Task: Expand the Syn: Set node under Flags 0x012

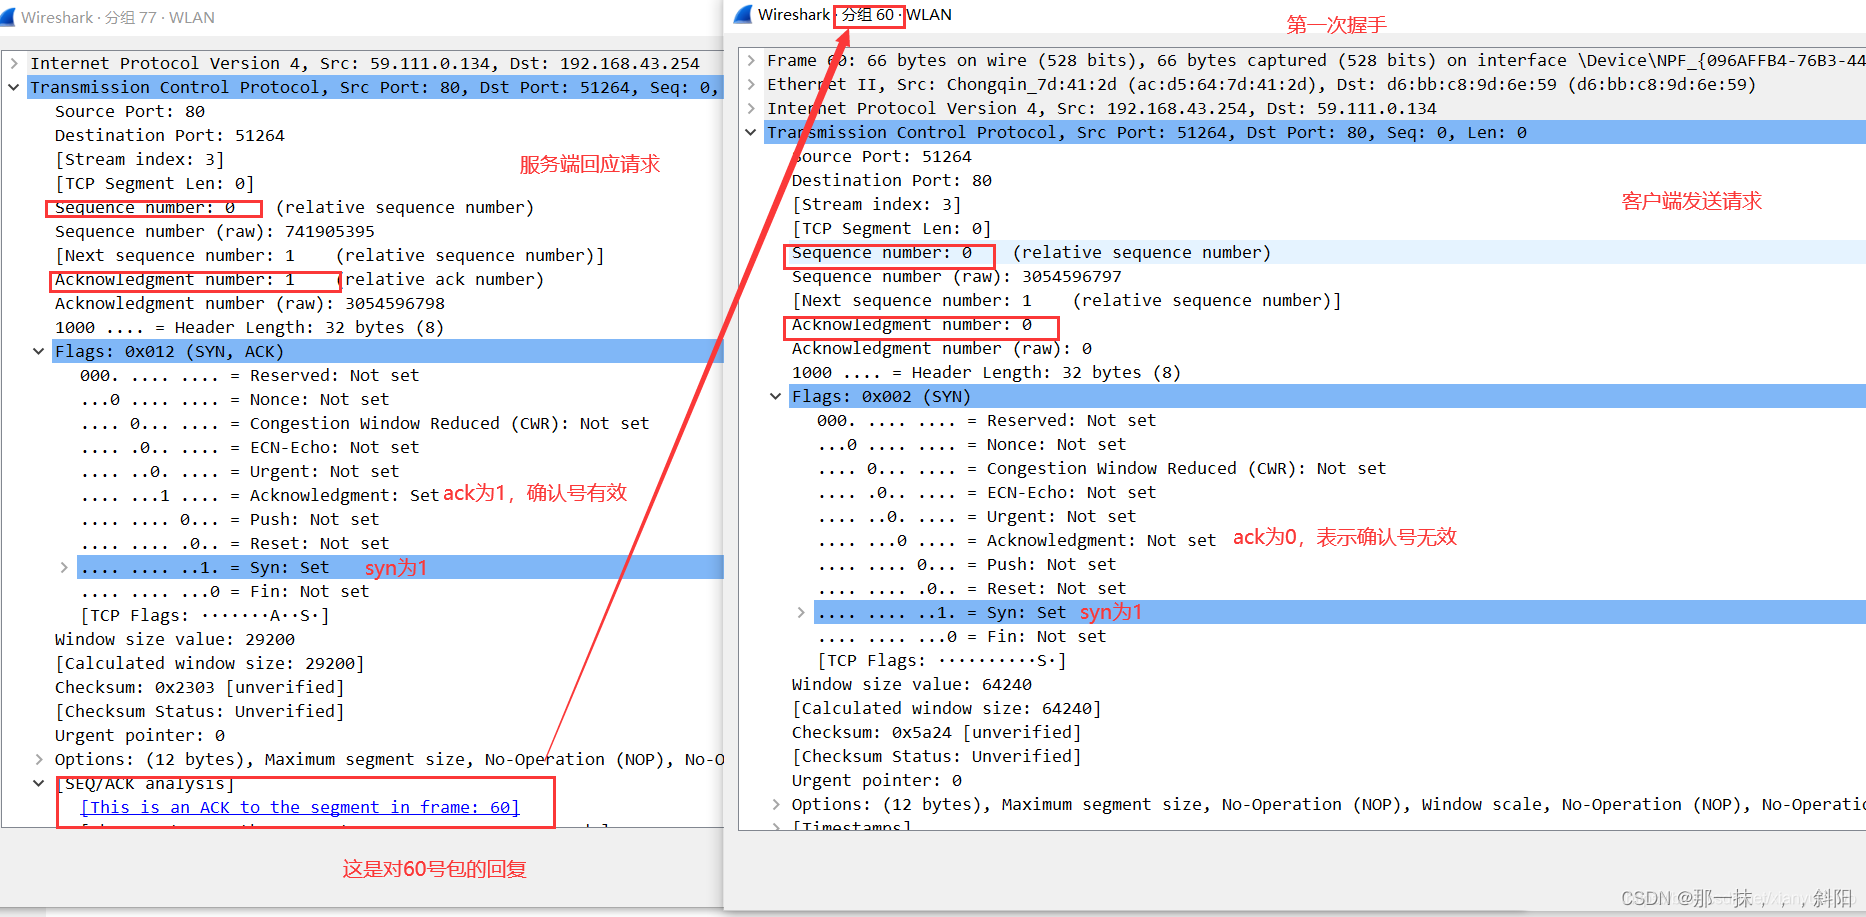Action: (x=64, y=567)
